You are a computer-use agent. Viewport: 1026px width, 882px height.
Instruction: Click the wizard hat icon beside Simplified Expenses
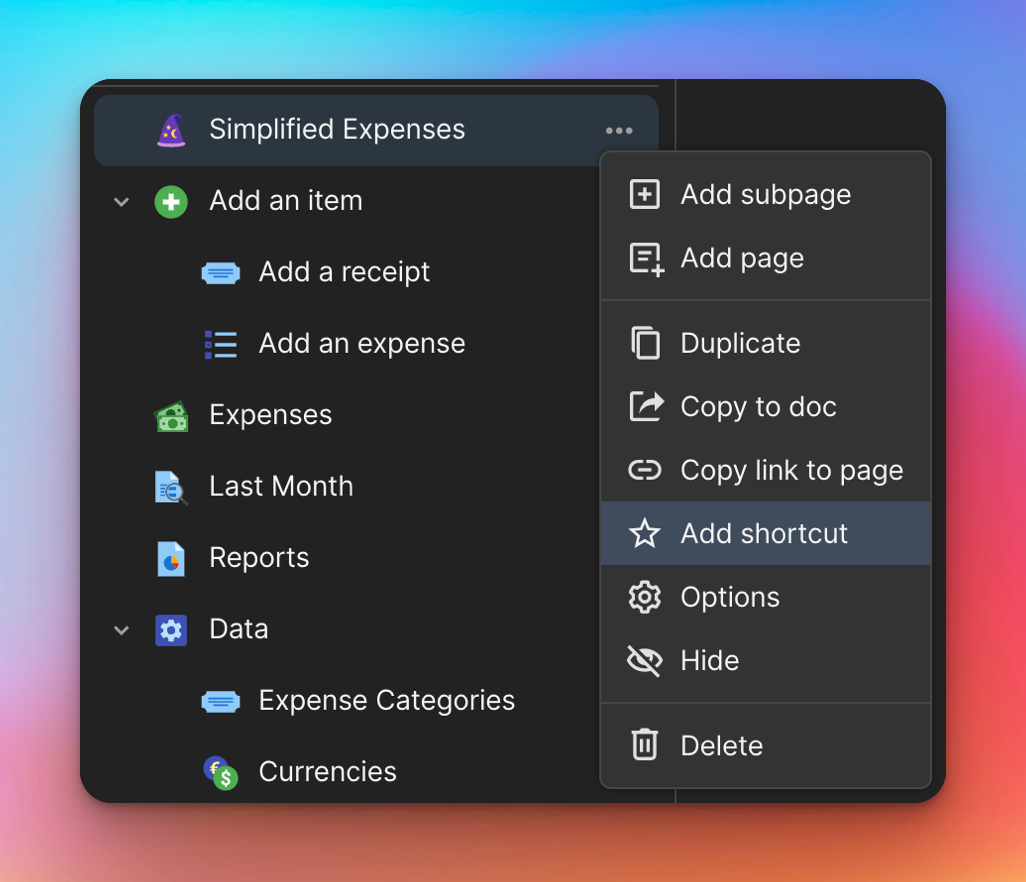click(x=171, y=130)
